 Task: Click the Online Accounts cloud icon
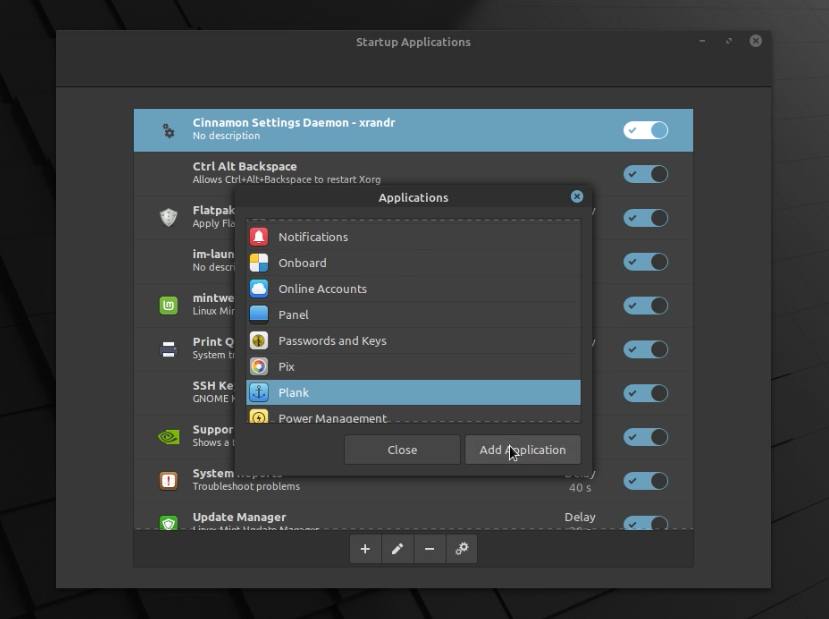click(x=259, y=289)
